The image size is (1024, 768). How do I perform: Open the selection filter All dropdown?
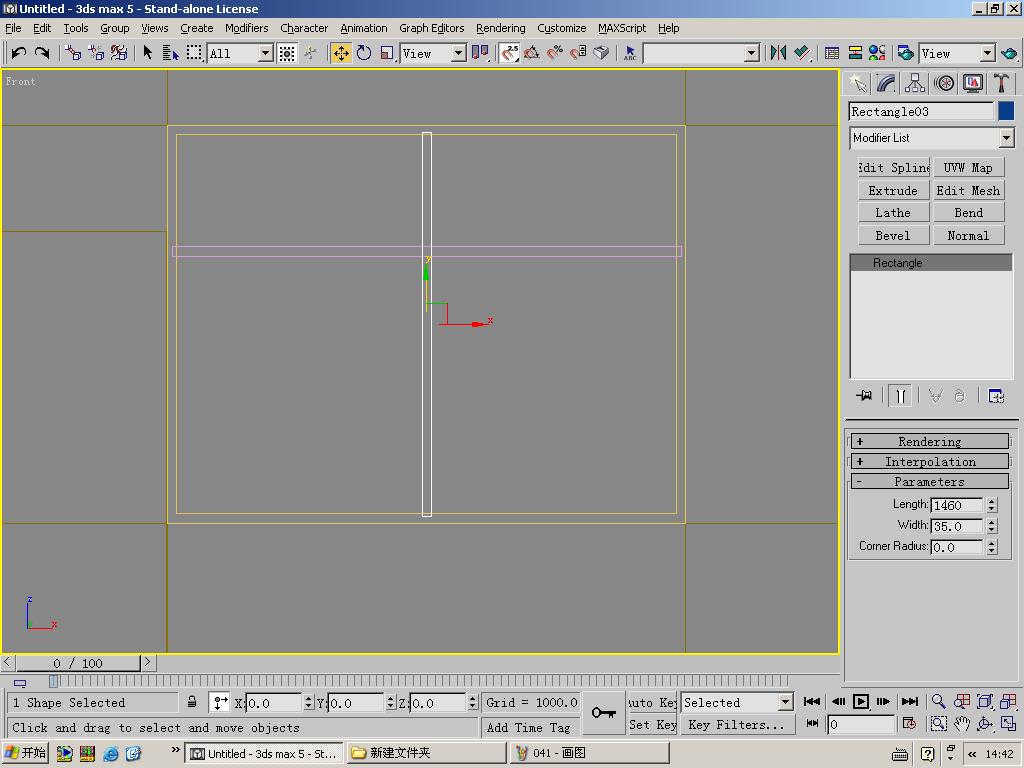[x=265, y=54]
